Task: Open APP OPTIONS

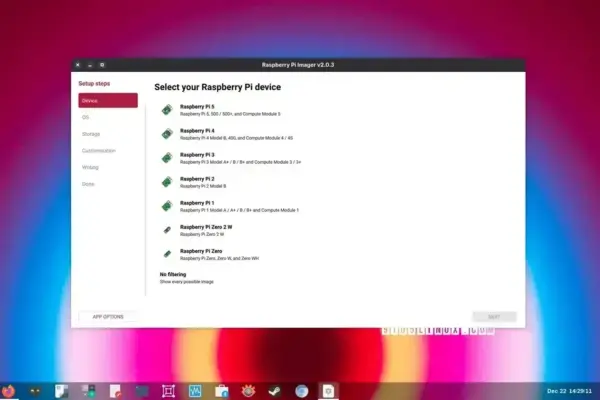Action: [x=108, y=317]
